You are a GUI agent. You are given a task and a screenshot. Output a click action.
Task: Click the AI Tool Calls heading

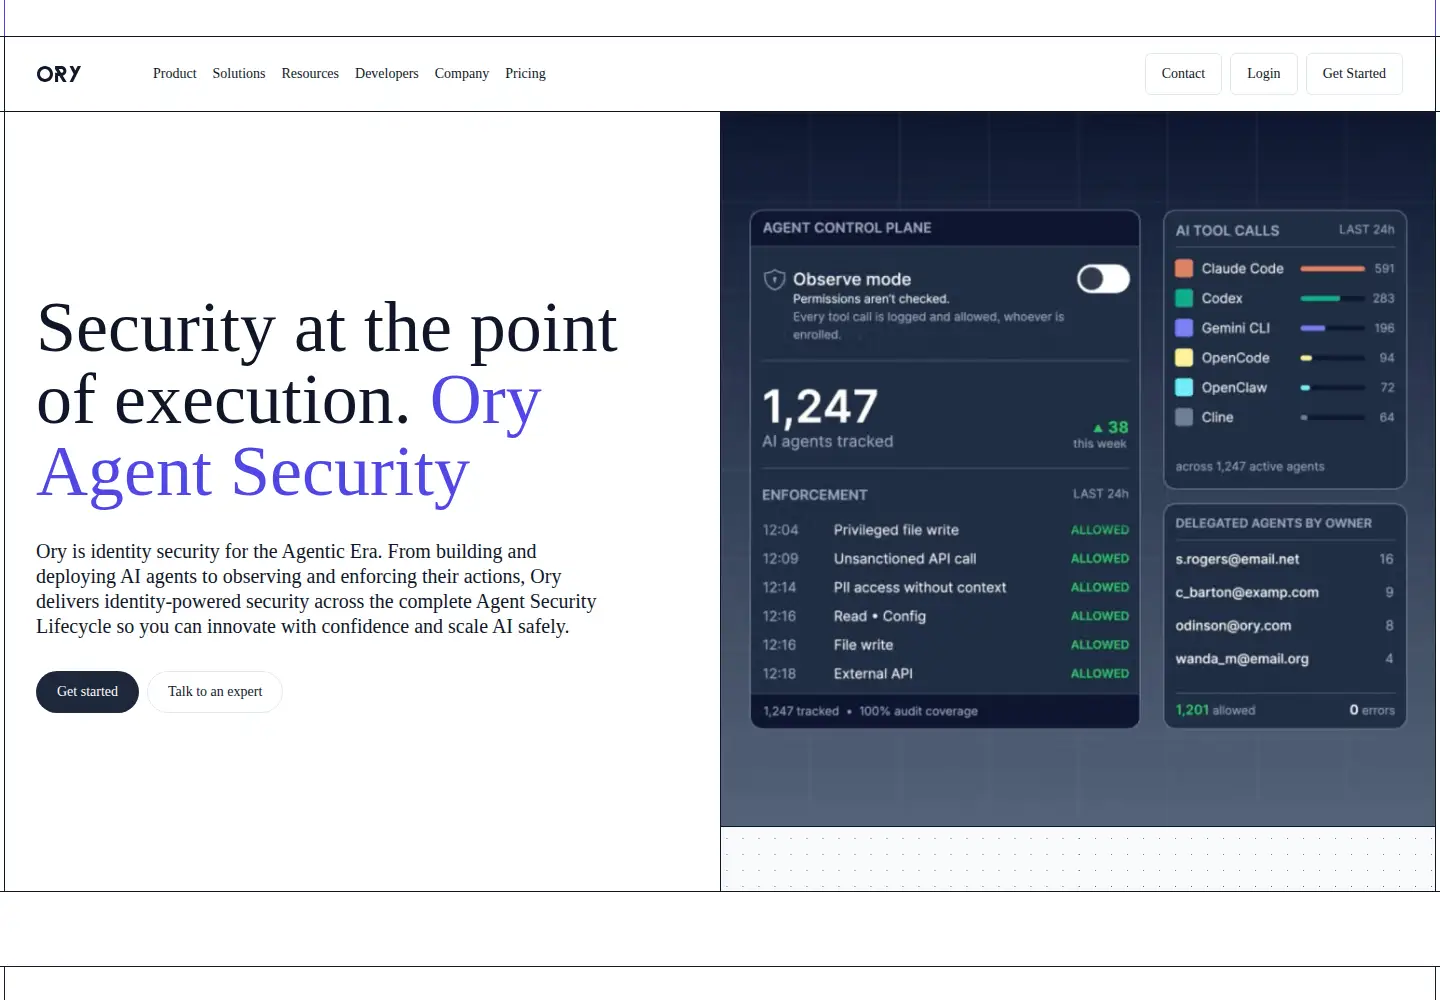pyautogui.click(x=1227, y=230)
